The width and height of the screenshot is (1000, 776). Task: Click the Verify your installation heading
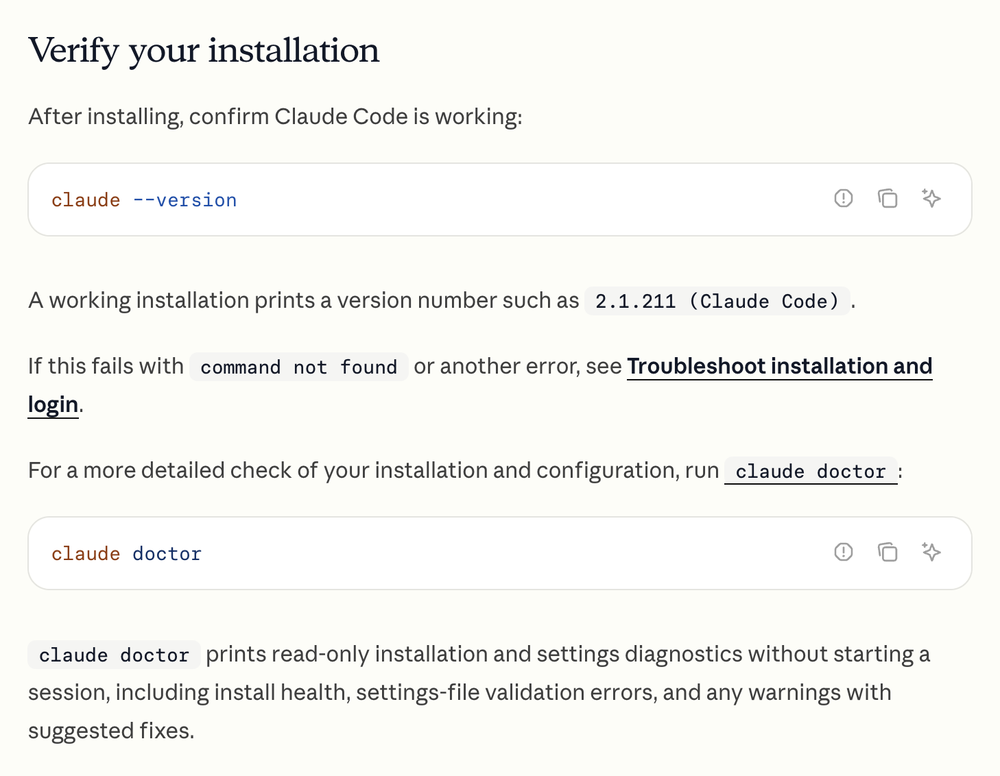tap(203, 50)
